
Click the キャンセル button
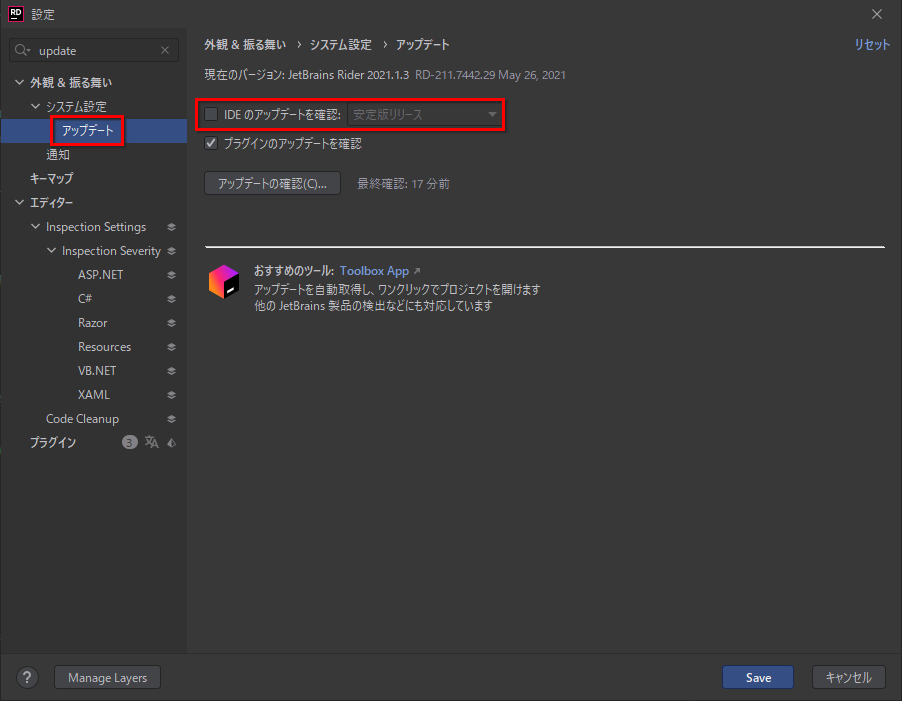click(x=849, y=677)
